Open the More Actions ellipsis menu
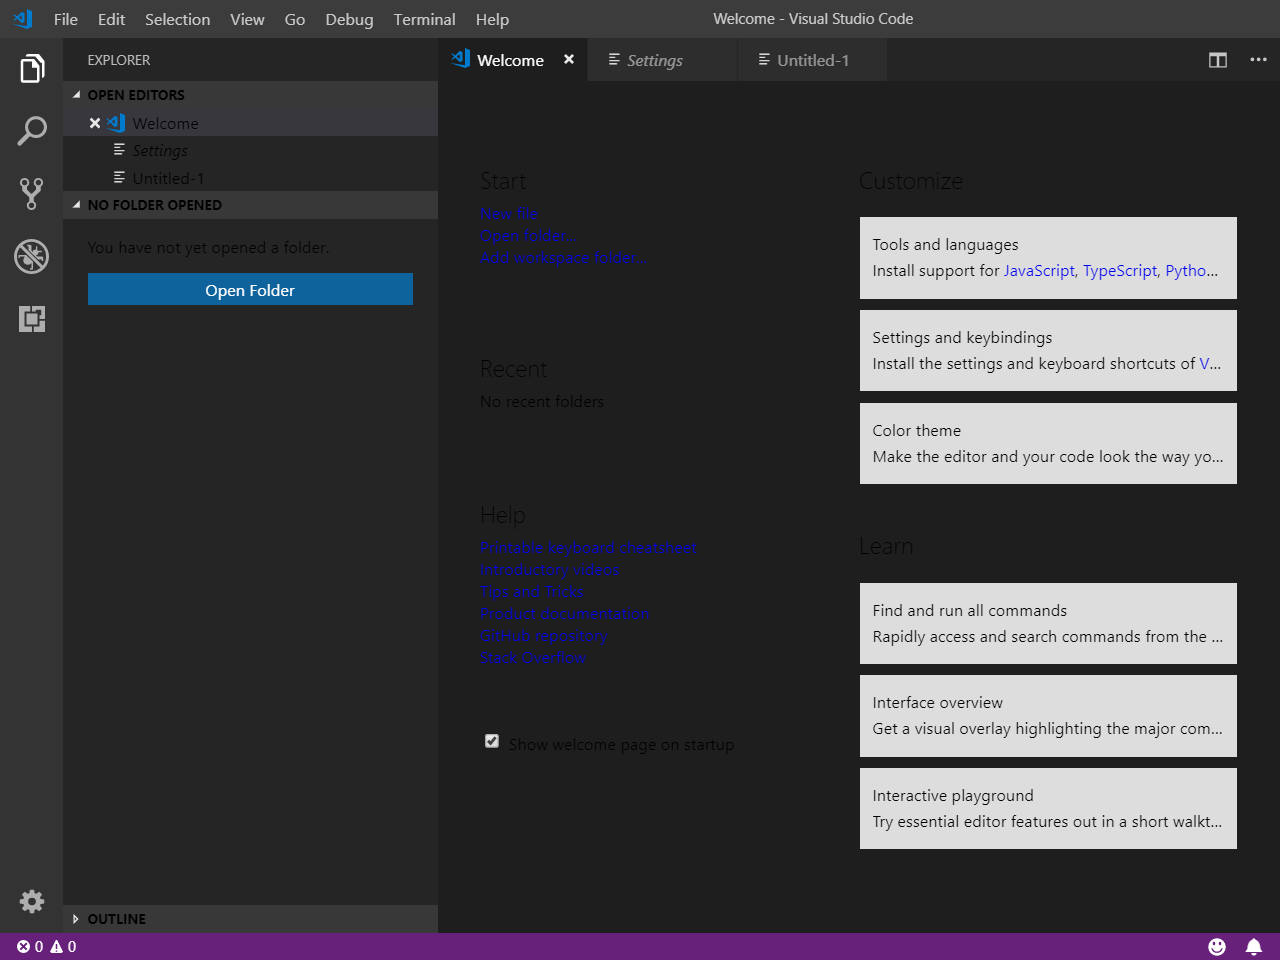The image size is (1280, 960). (1258, 60)
